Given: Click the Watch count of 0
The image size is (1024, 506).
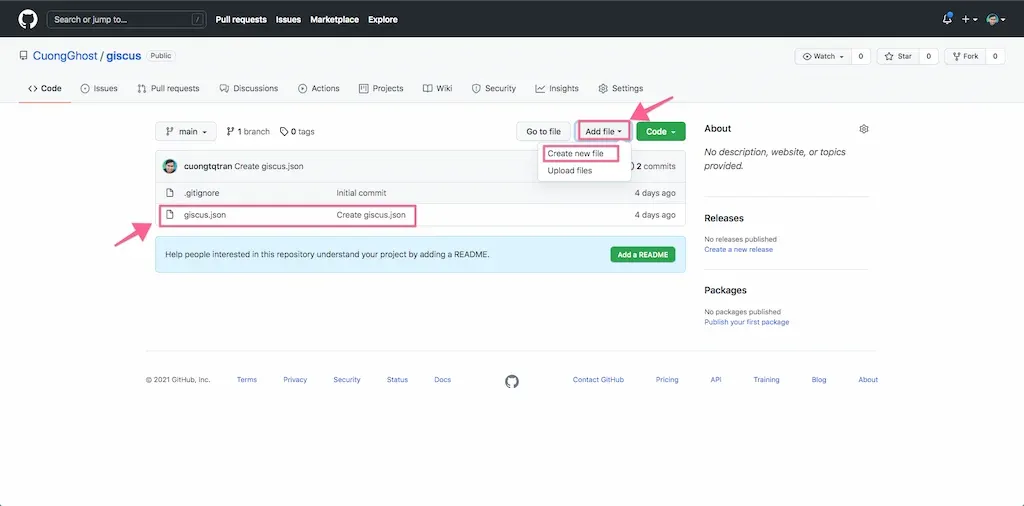Looking at the screenshot, I should pos(861,57).
